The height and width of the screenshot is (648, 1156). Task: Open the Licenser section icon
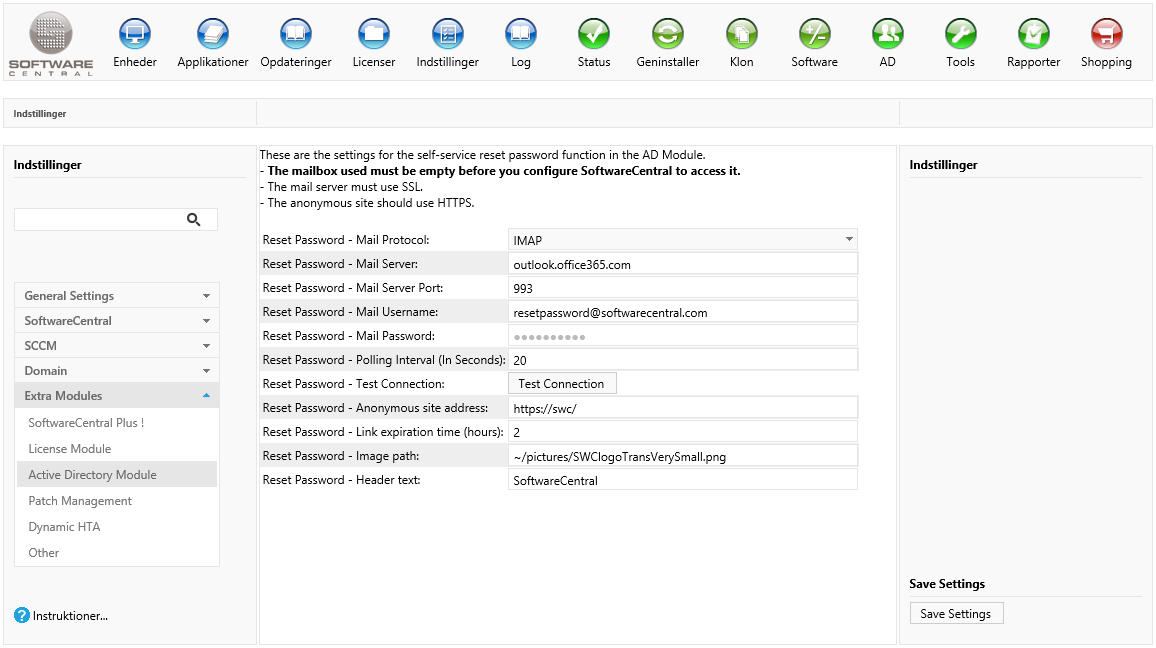point(374,35)
